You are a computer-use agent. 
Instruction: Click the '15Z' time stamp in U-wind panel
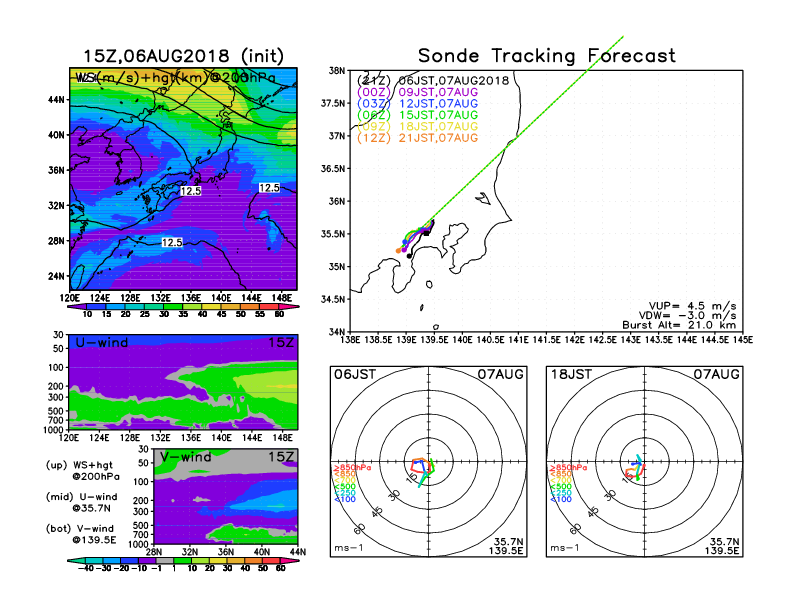[280, 343]
